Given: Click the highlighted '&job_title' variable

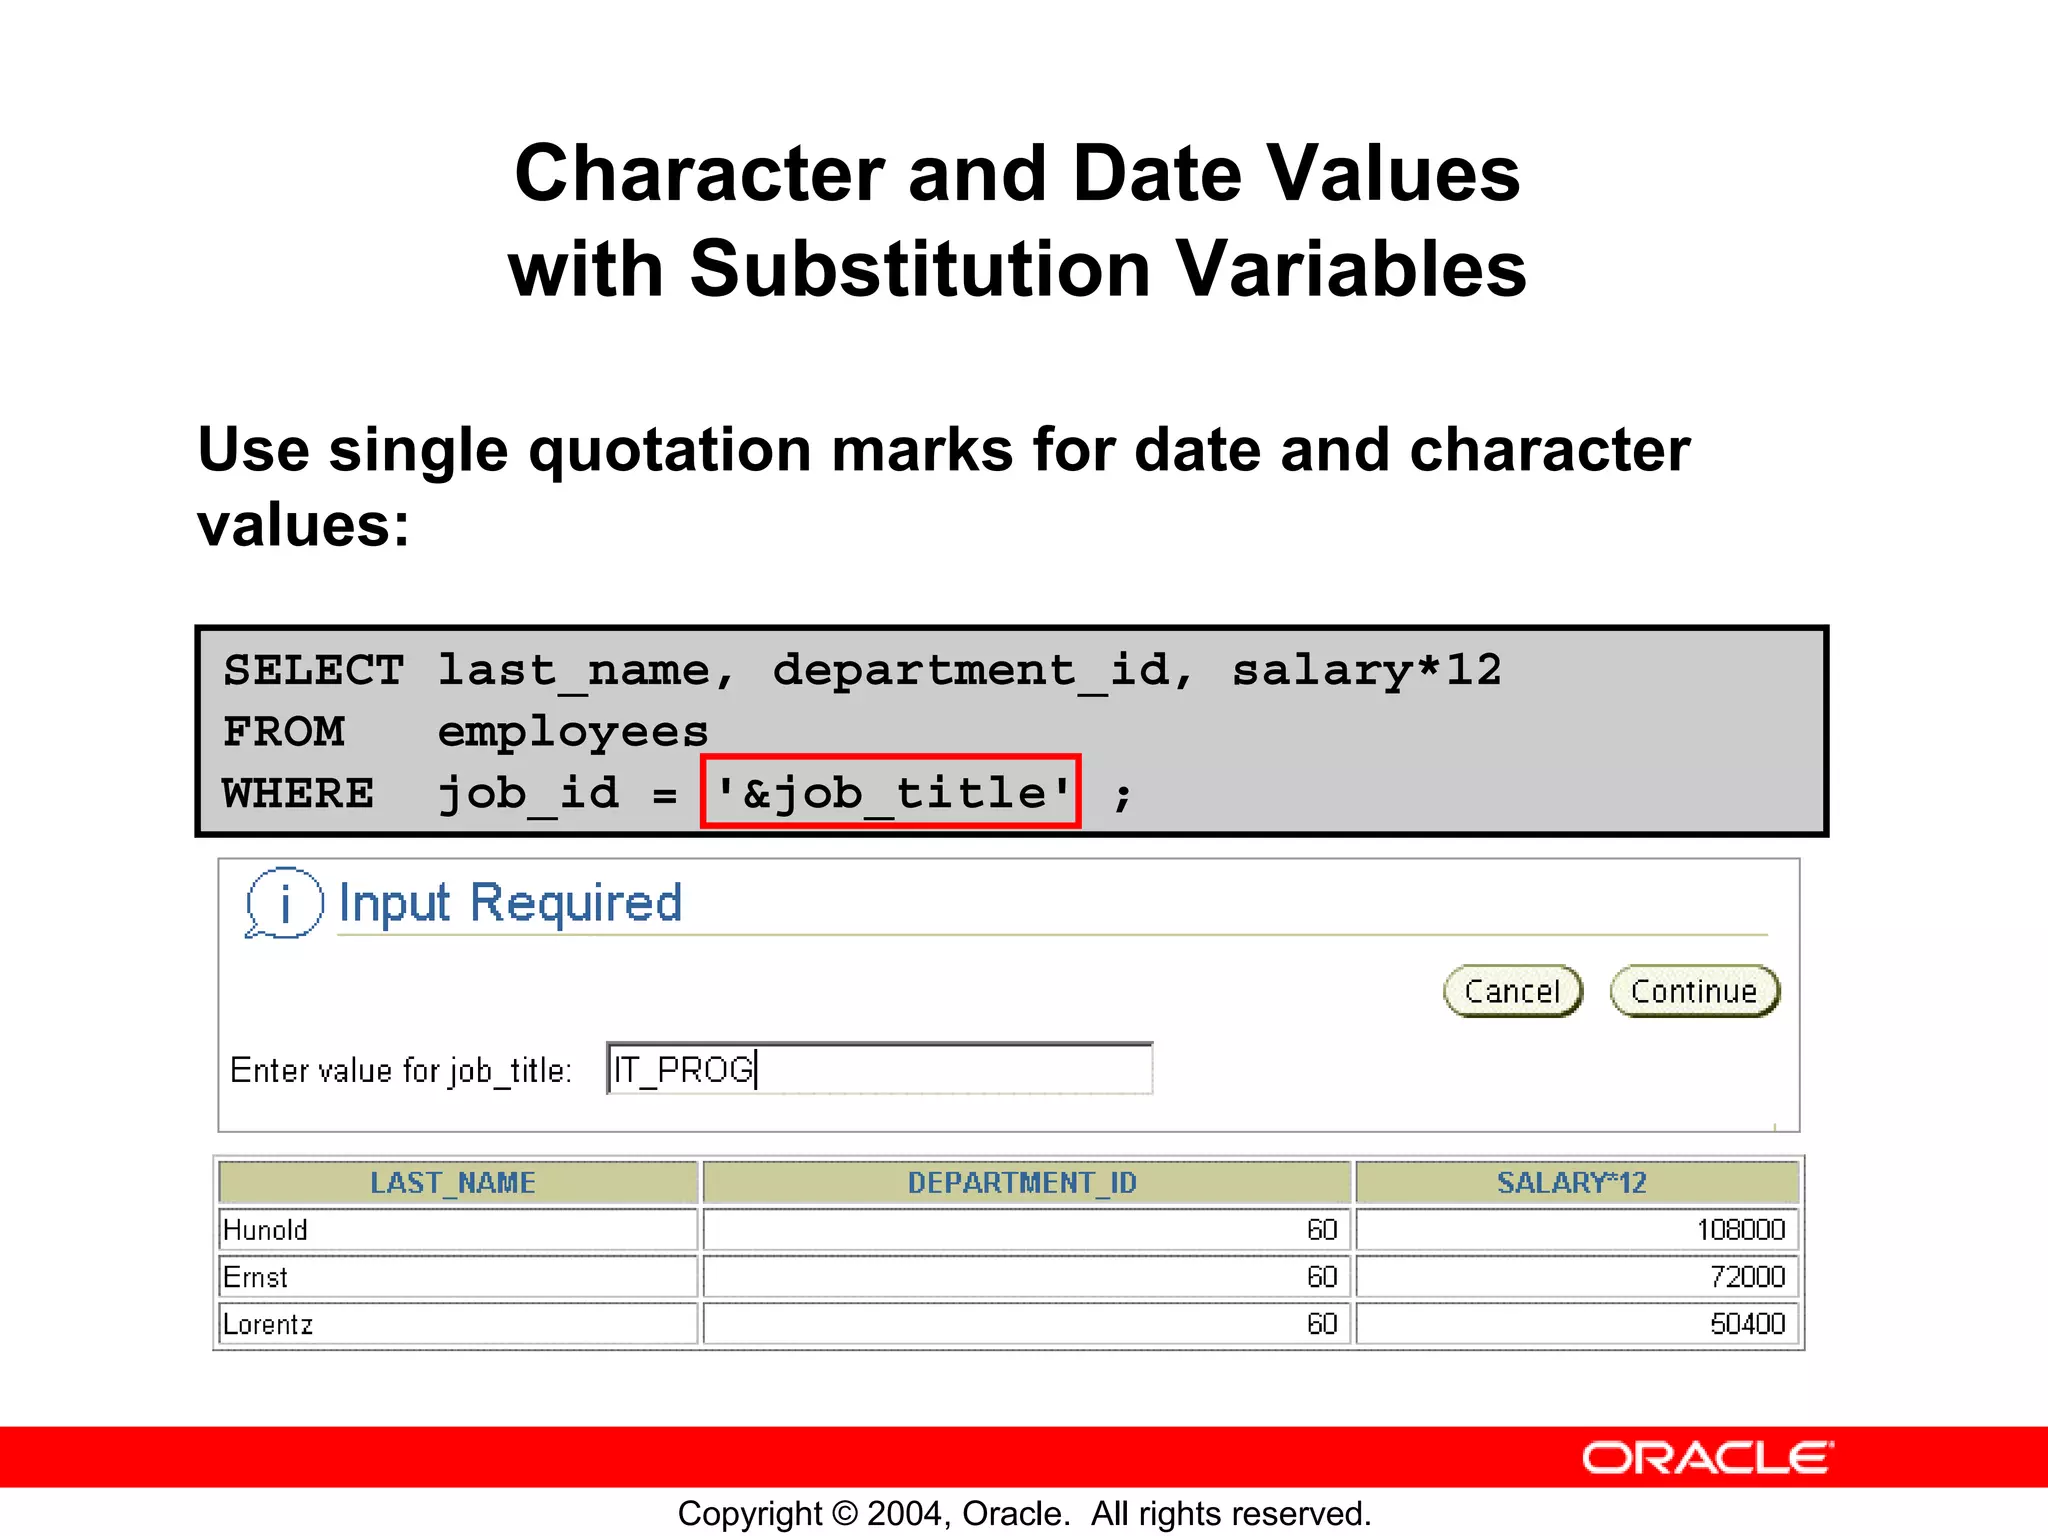Looking at the screenshot, I should 891,793.
